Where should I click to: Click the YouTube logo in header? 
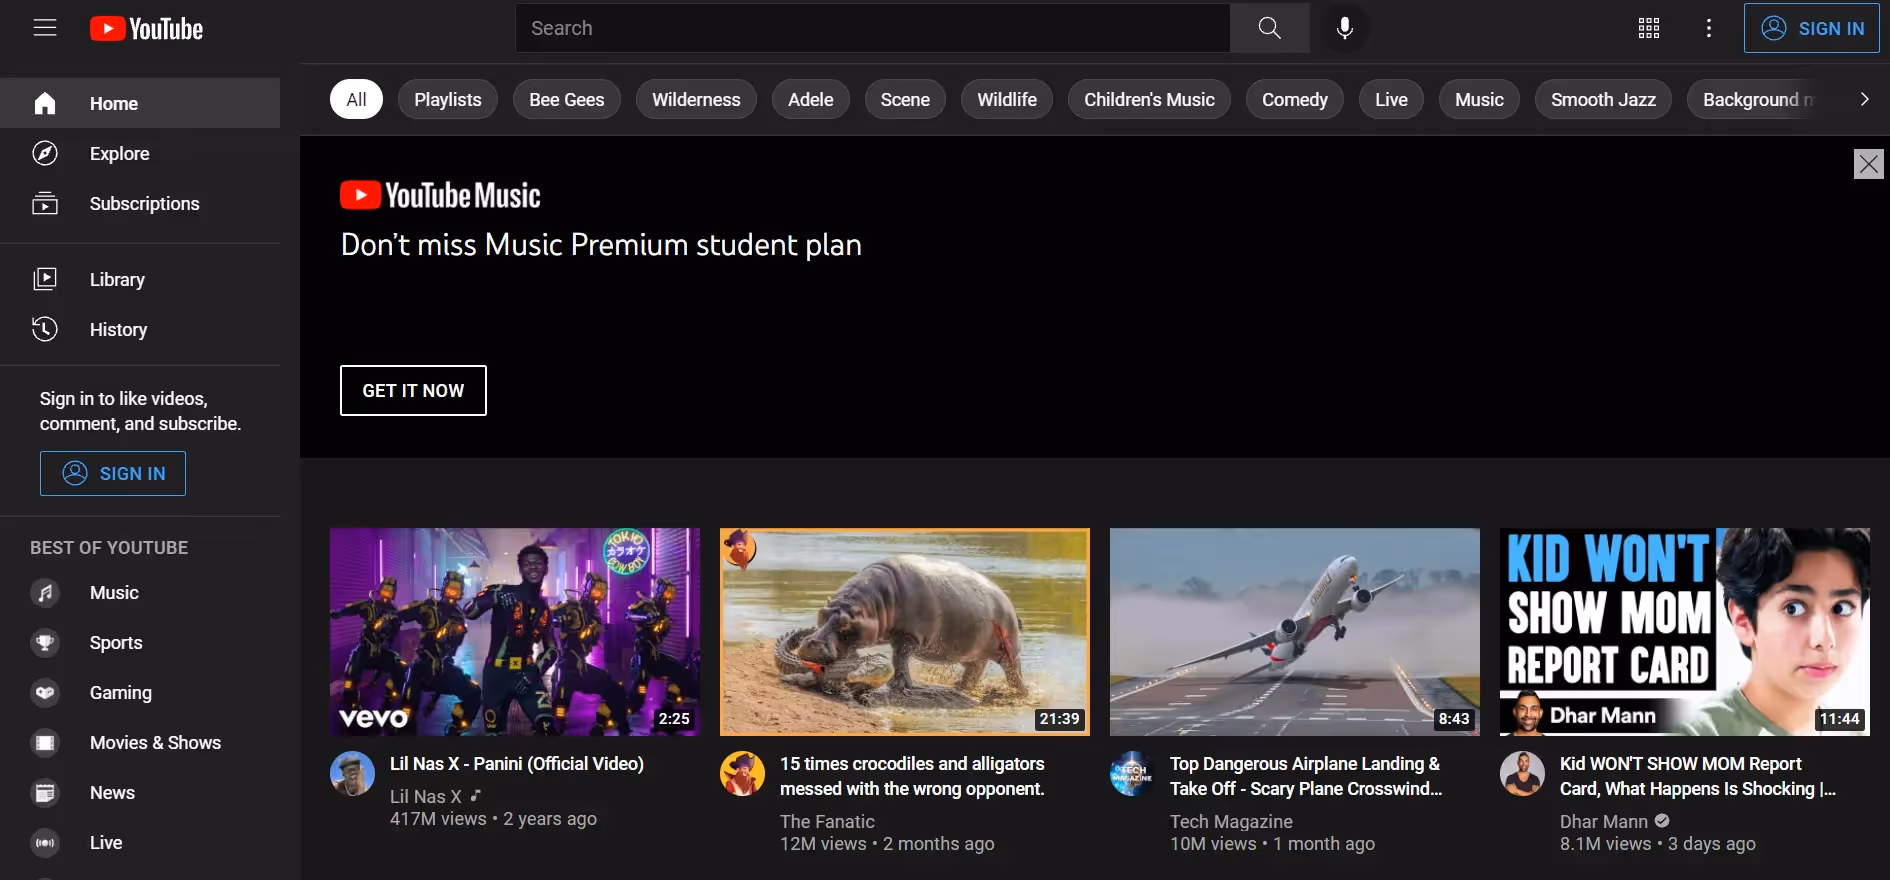[146, 28]
